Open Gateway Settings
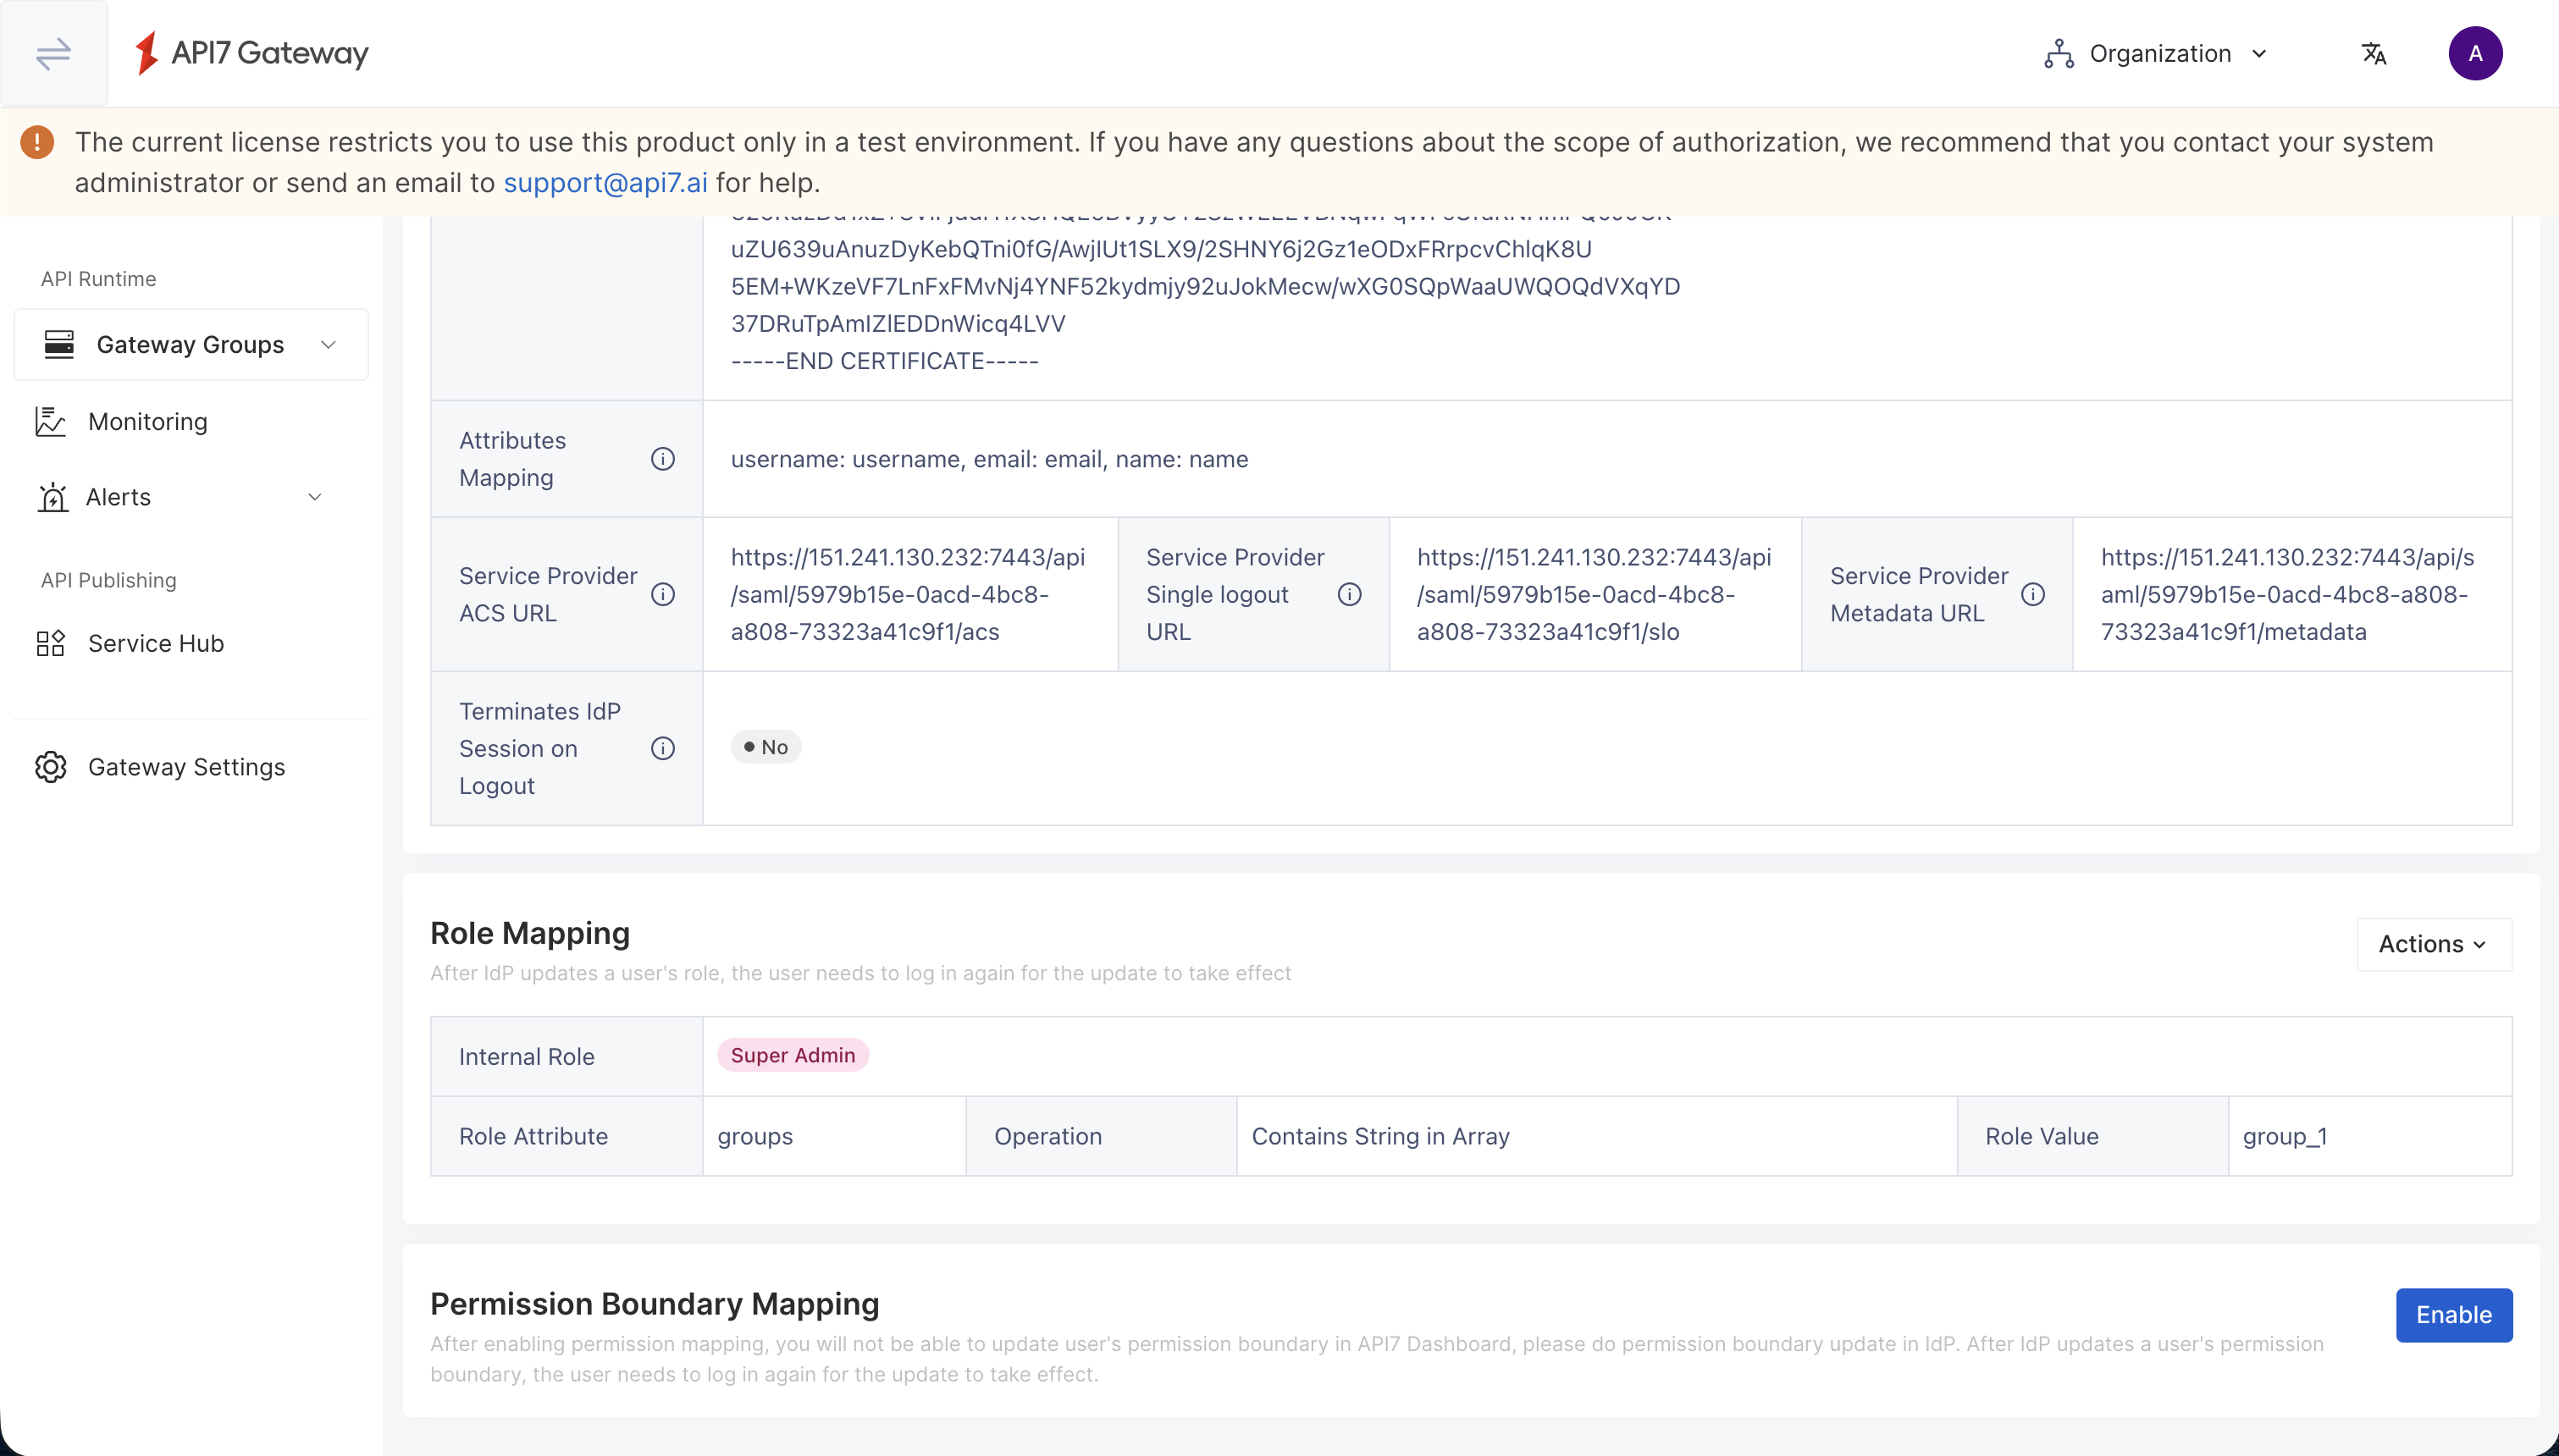The height and width of the screenshot is (1456, 2559). point(186,766)
